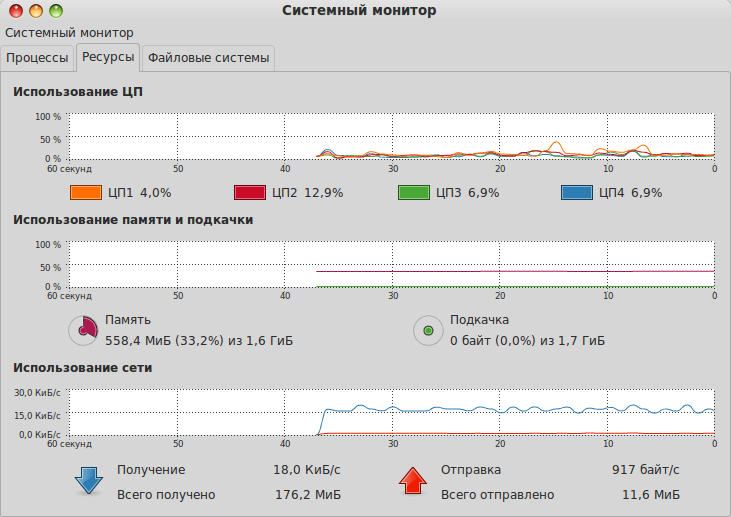This screenshot has height=517, width=731.
Task: Click the network usage history graph
Action: click(x=390, y=412)
